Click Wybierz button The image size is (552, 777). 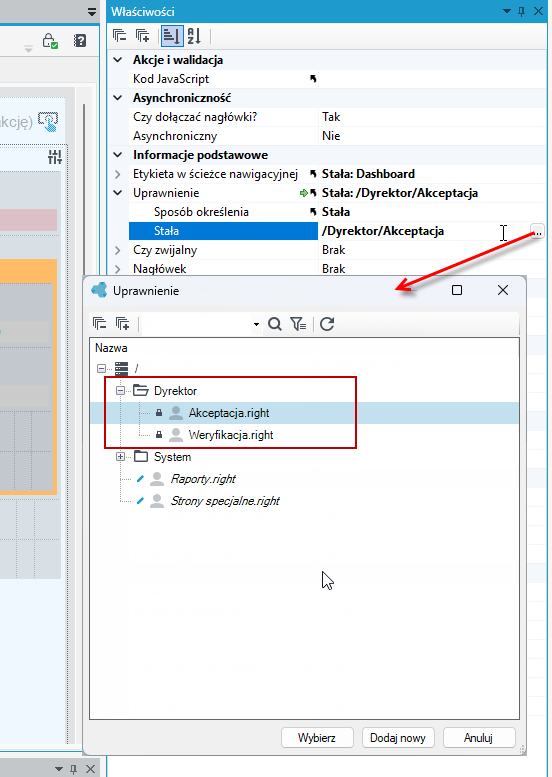(317, 738)
